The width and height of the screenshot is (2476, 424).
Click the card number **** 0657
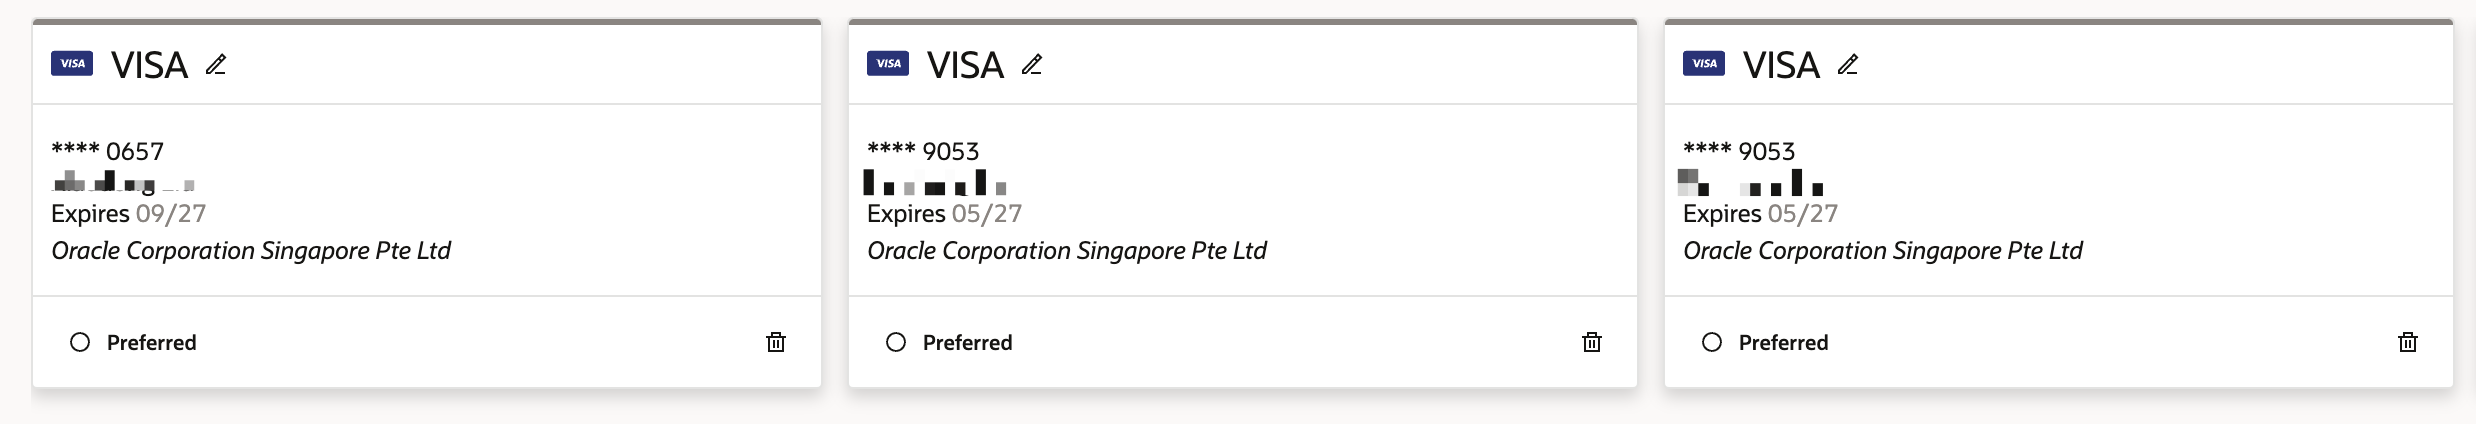pyautogui.click(x=107, y=151)
